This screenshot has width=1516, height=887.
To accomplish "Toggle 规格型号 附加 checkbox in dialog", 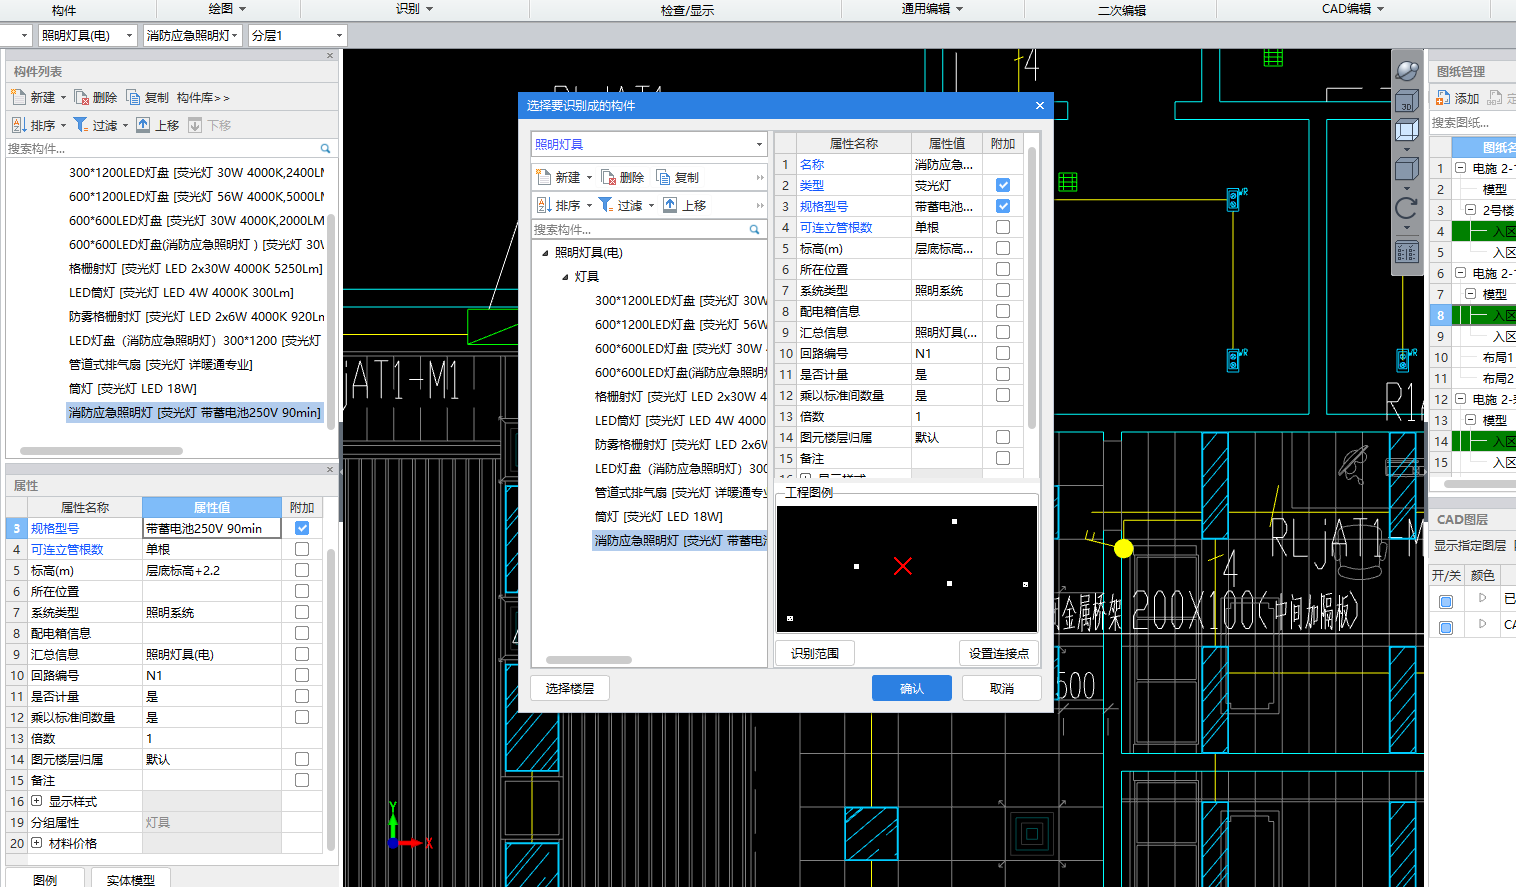I will point(1003,206).
